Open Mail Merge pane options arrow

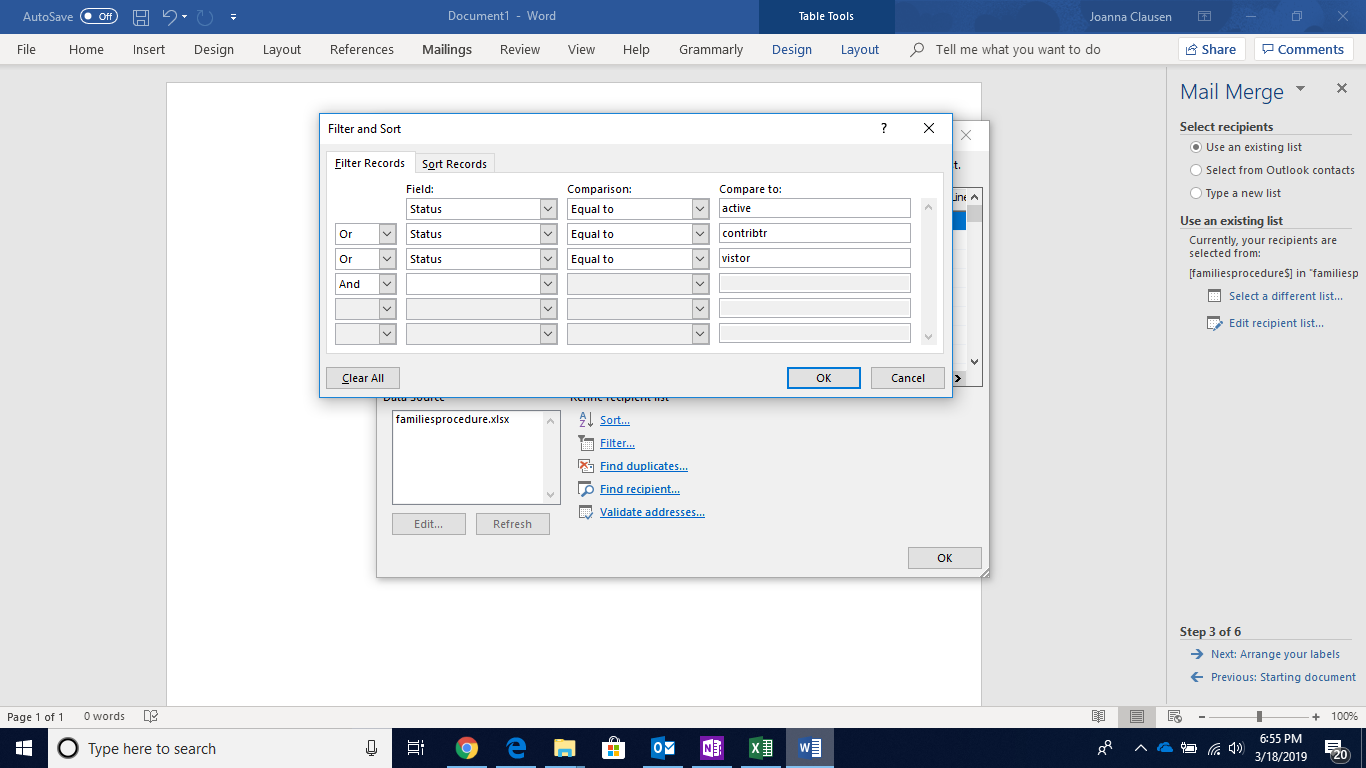(1301, 88)
